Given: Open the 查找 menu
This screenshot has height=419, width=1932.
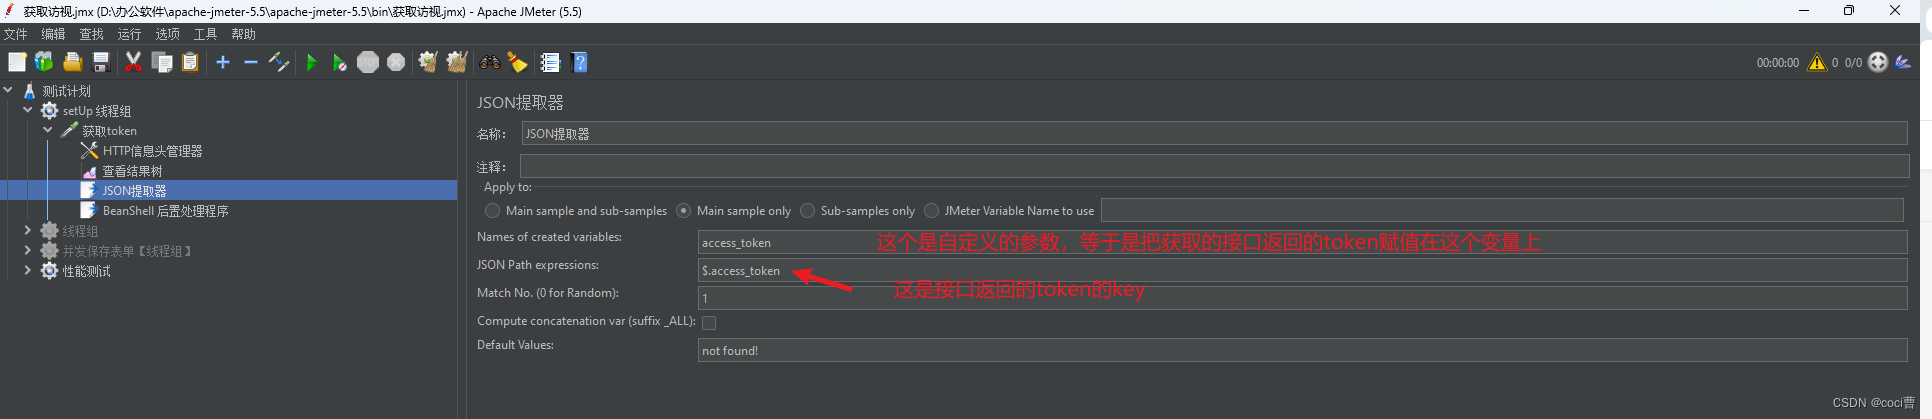Looking at the screenshot, I should pyautogui.click(x=91, y=34).
